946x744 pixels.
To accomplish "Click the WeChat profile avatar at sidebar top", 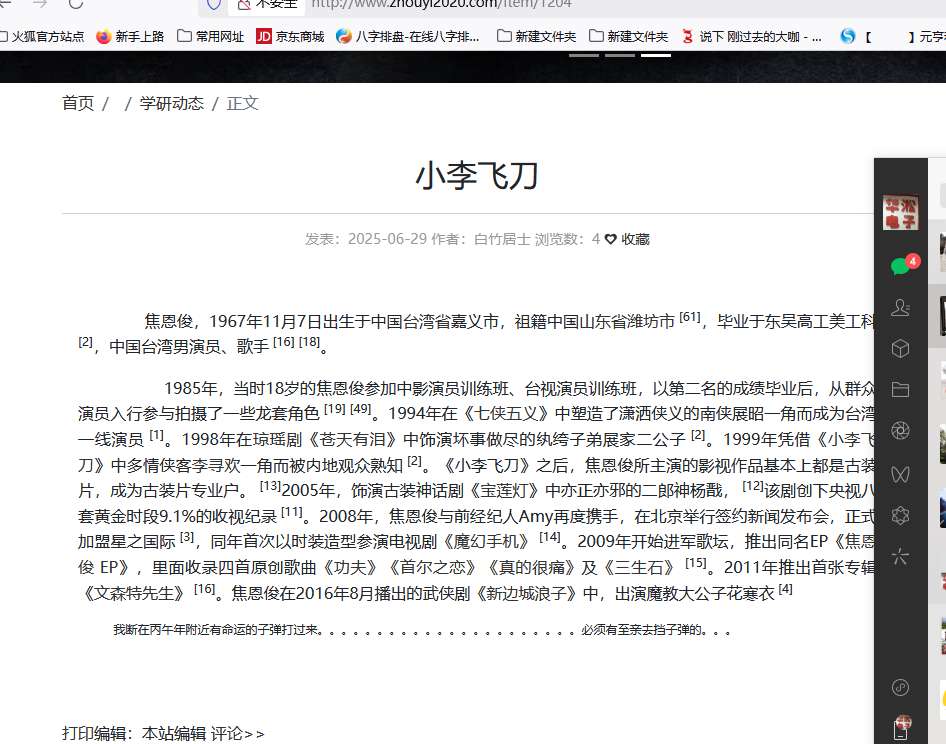I will click(x=900, y=212).
